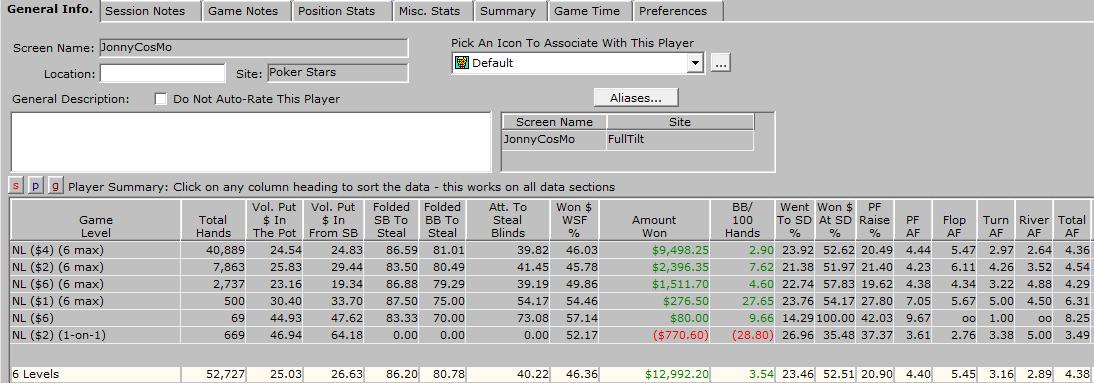This screenshot has height=383, width=1094.
Task: Sort by Total AF column header
Action: click(1072, 220)
